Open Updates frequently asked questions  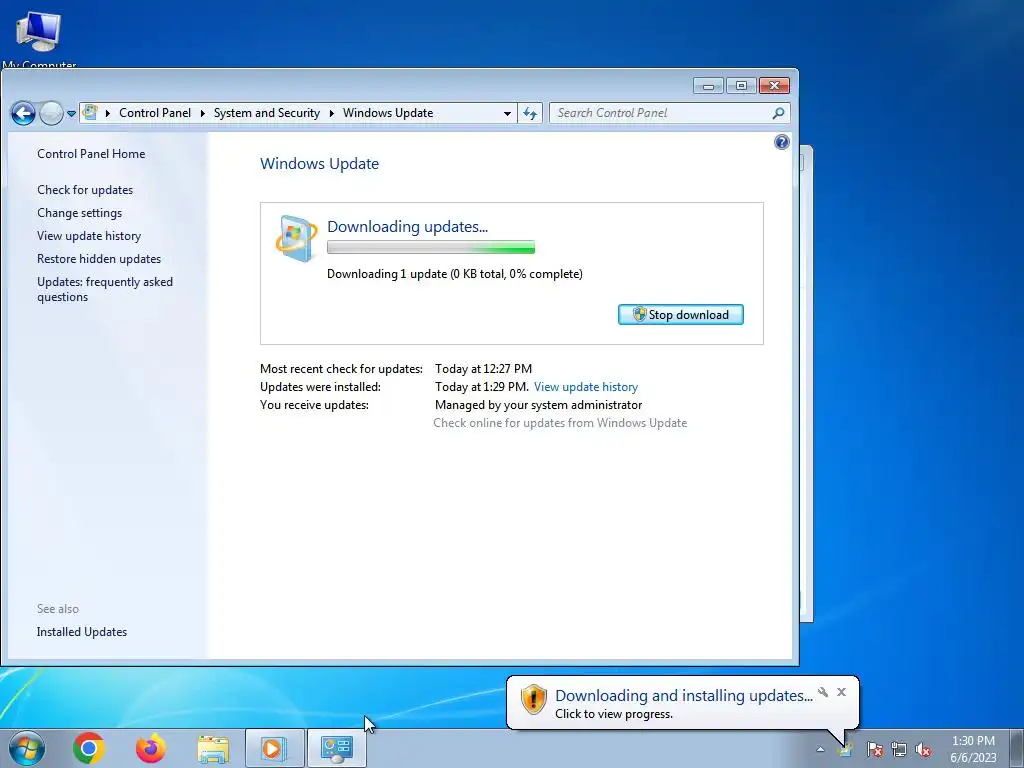(105, 289)
